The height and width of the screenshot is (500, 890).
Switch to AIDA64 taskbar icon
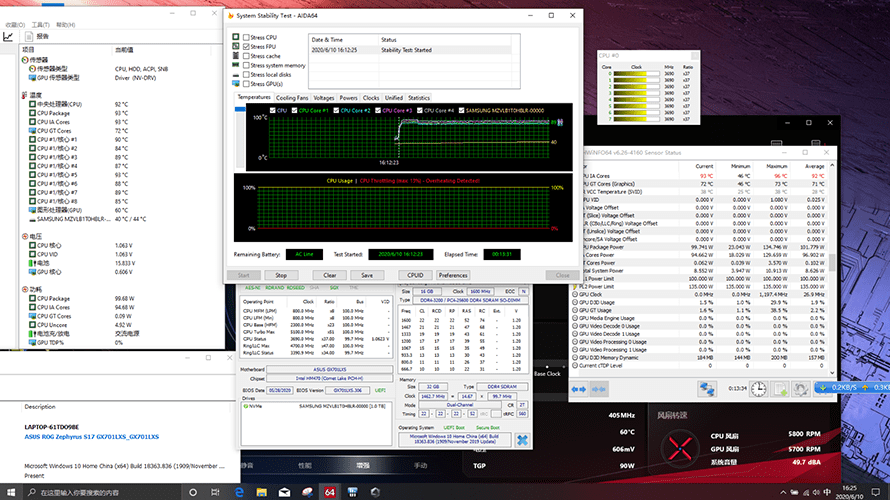[330, 492]
